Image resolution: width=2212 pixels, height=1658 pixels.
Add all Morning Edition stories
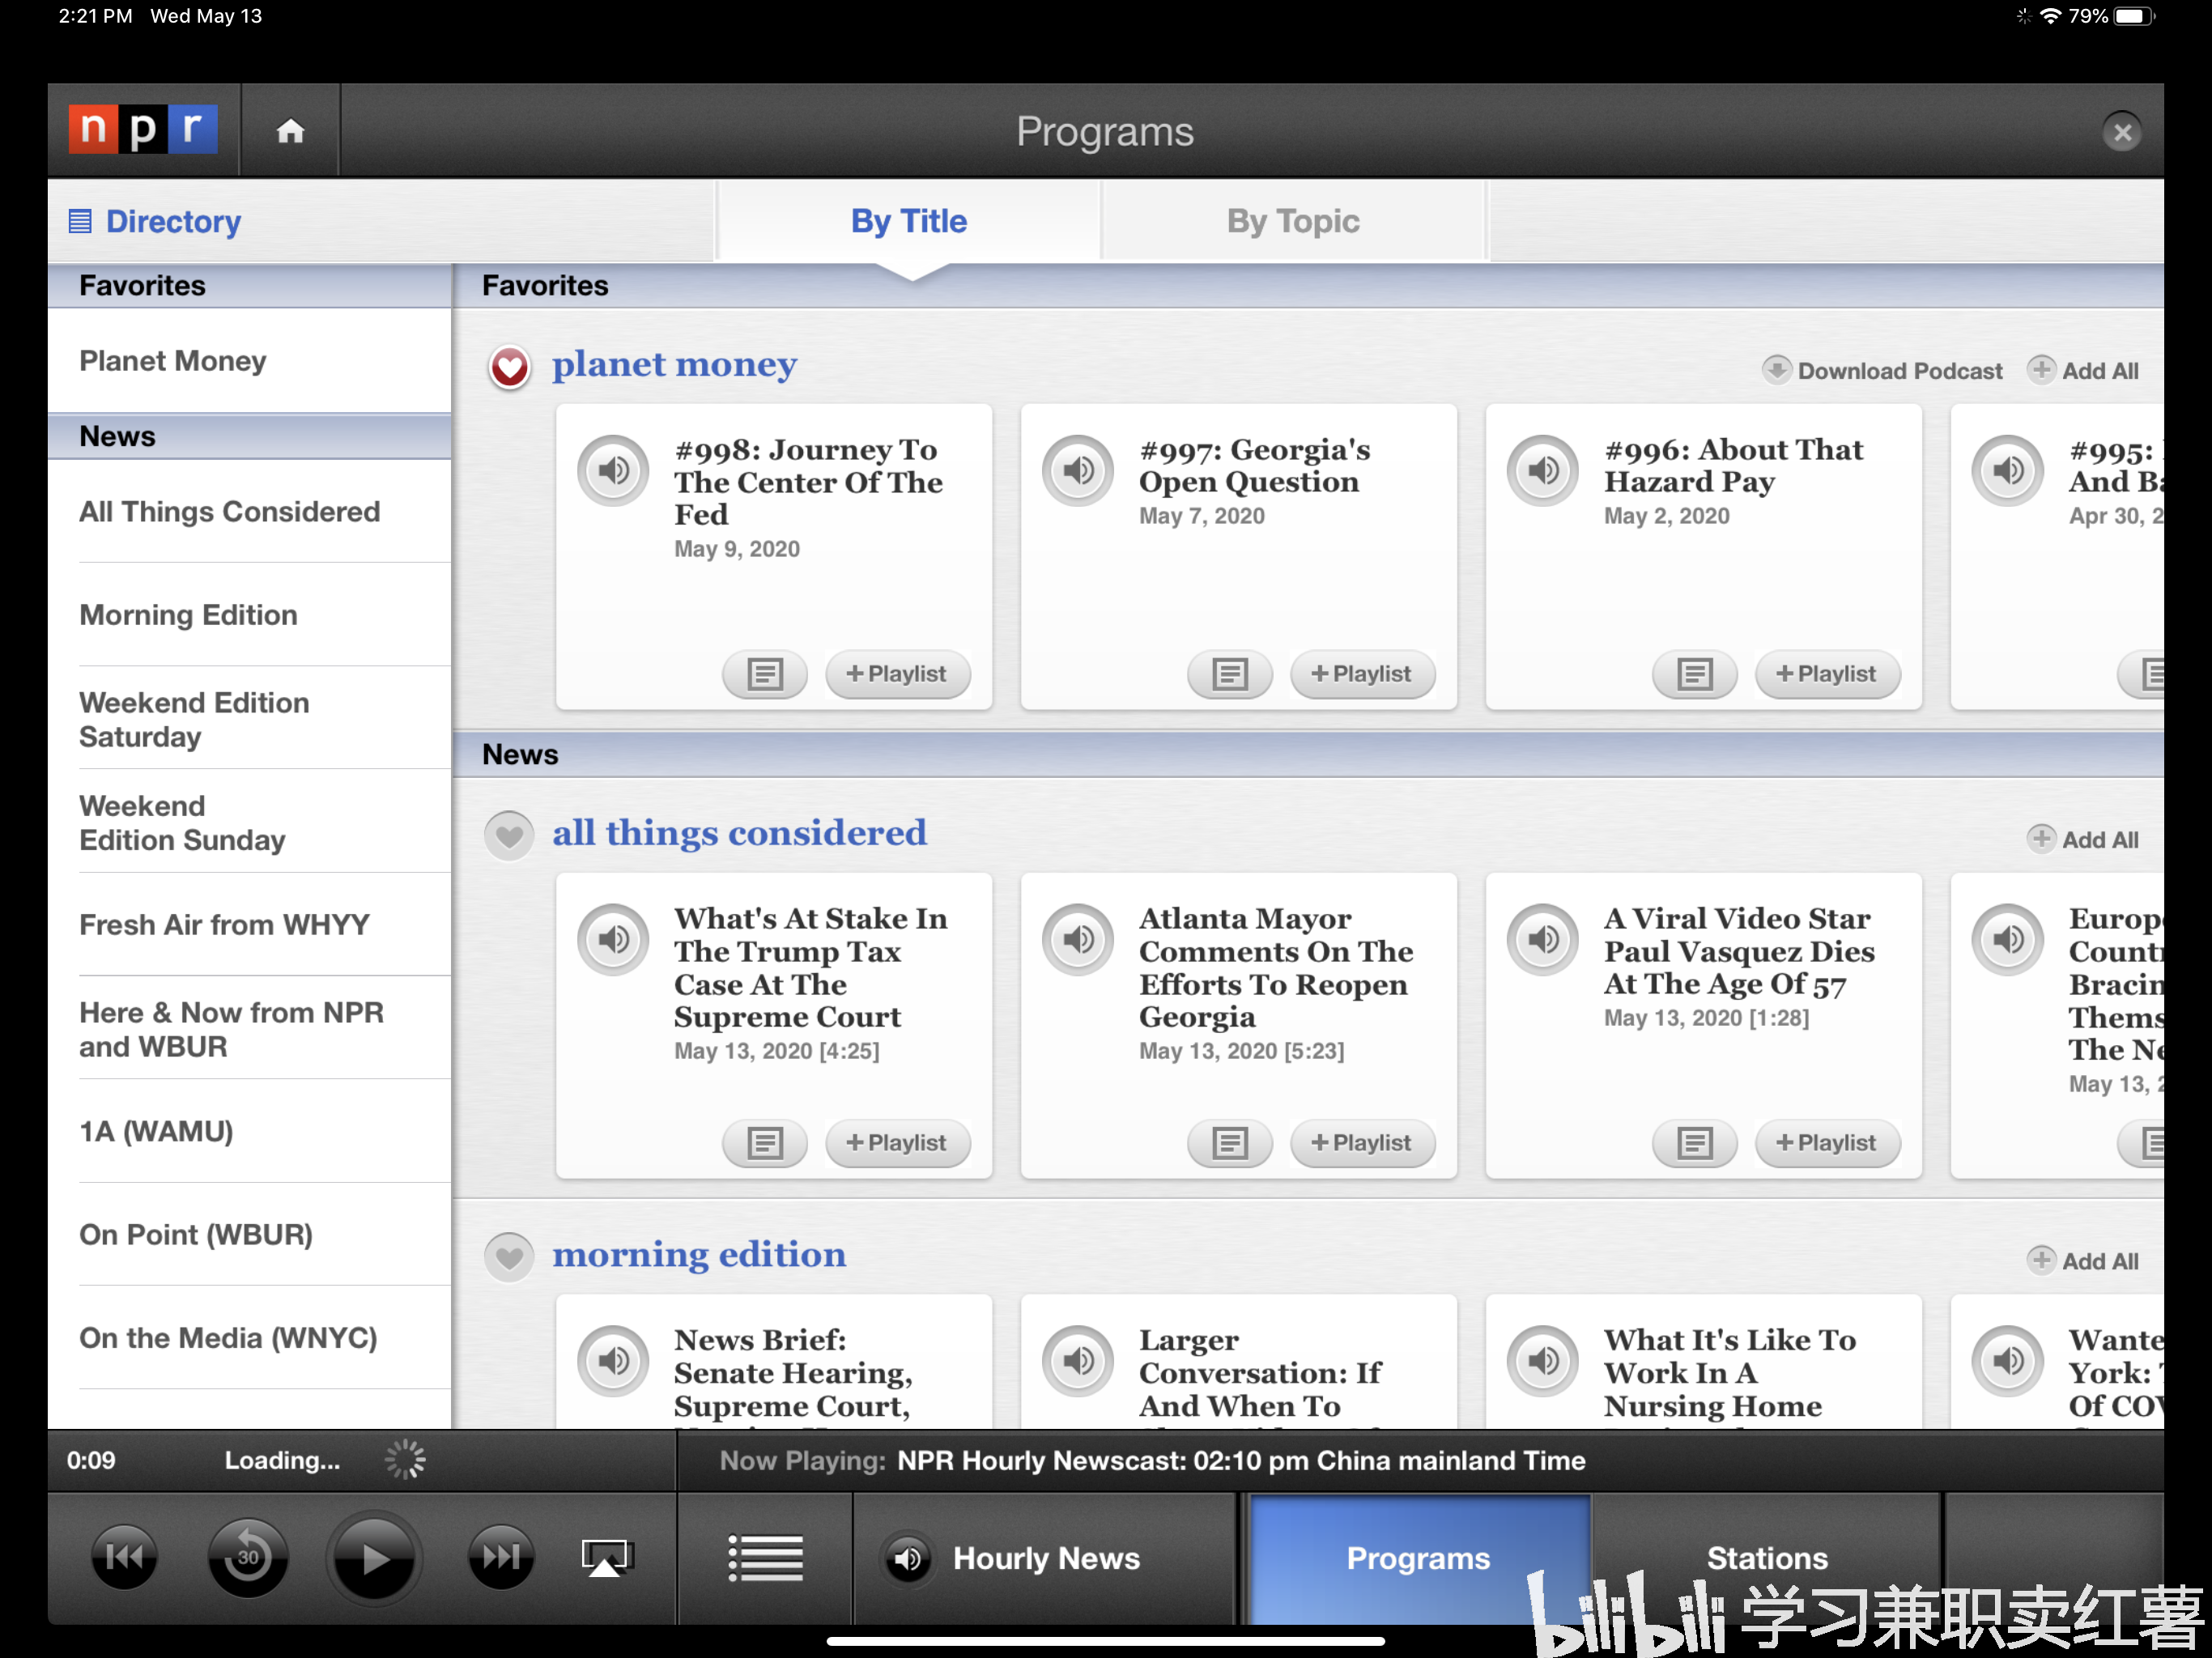[x=2084, y=1262]
